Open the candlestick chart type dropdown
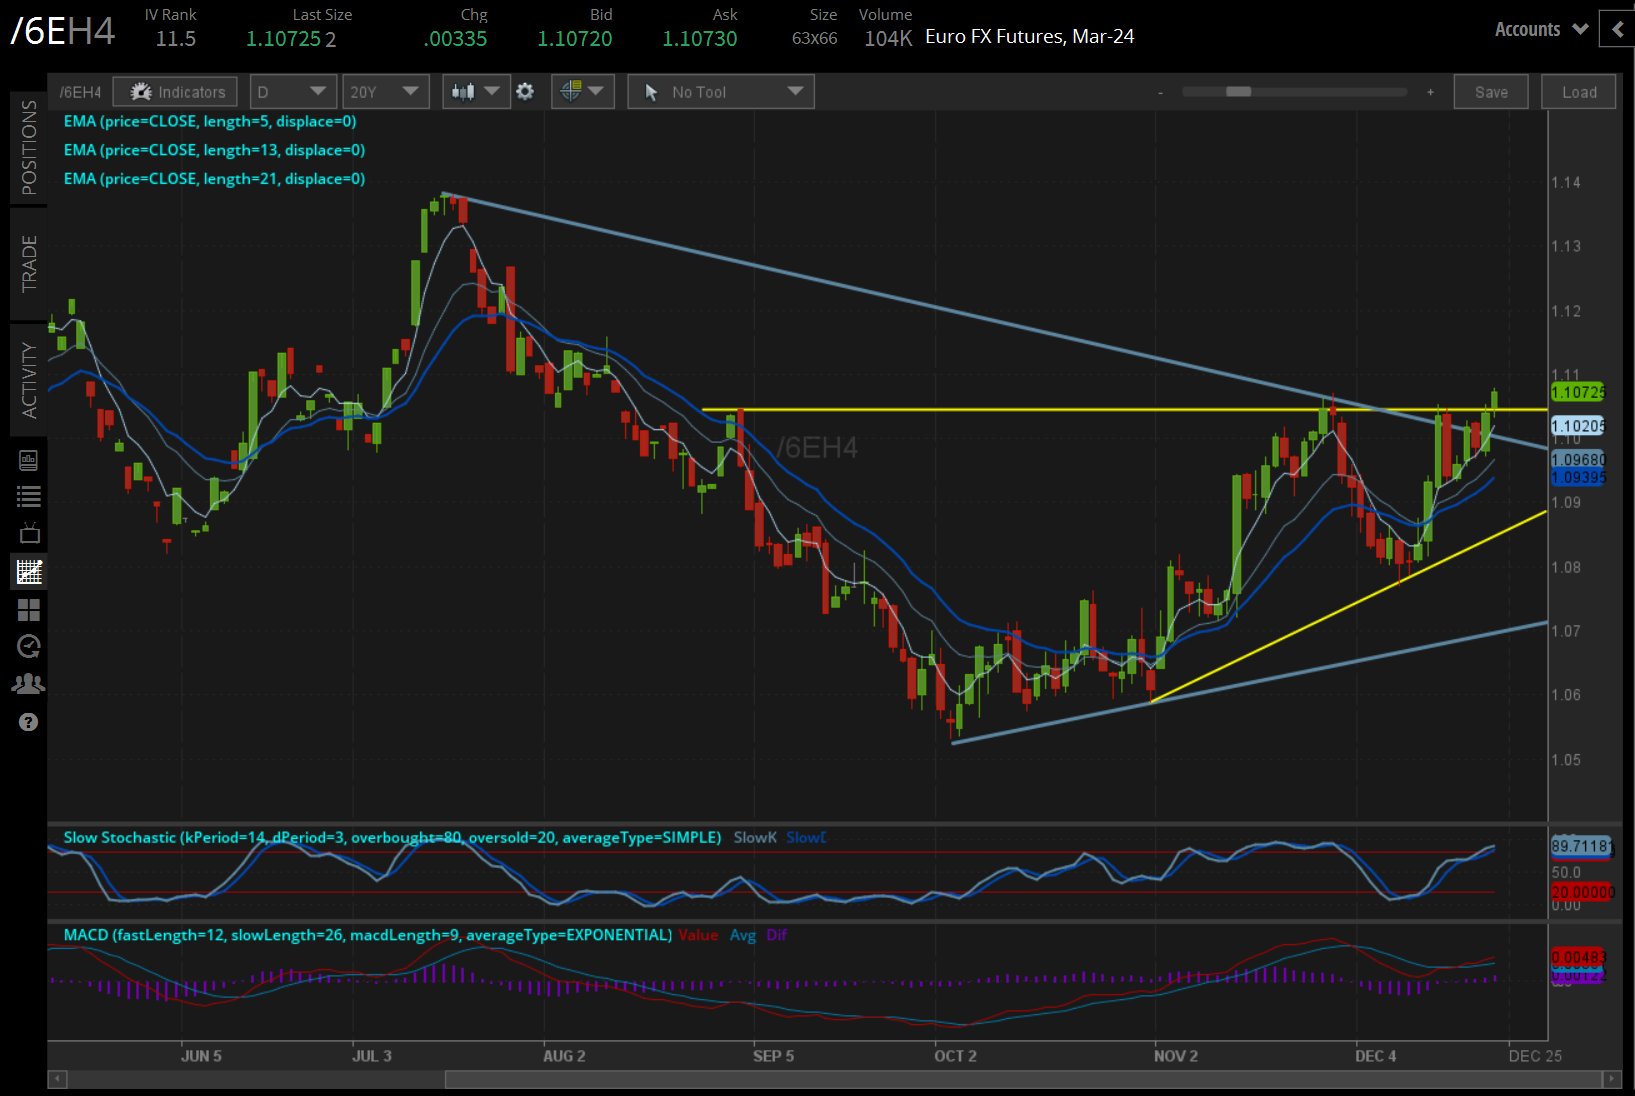The width and height of the screenshot is (1635, 1096). (476, 92)
